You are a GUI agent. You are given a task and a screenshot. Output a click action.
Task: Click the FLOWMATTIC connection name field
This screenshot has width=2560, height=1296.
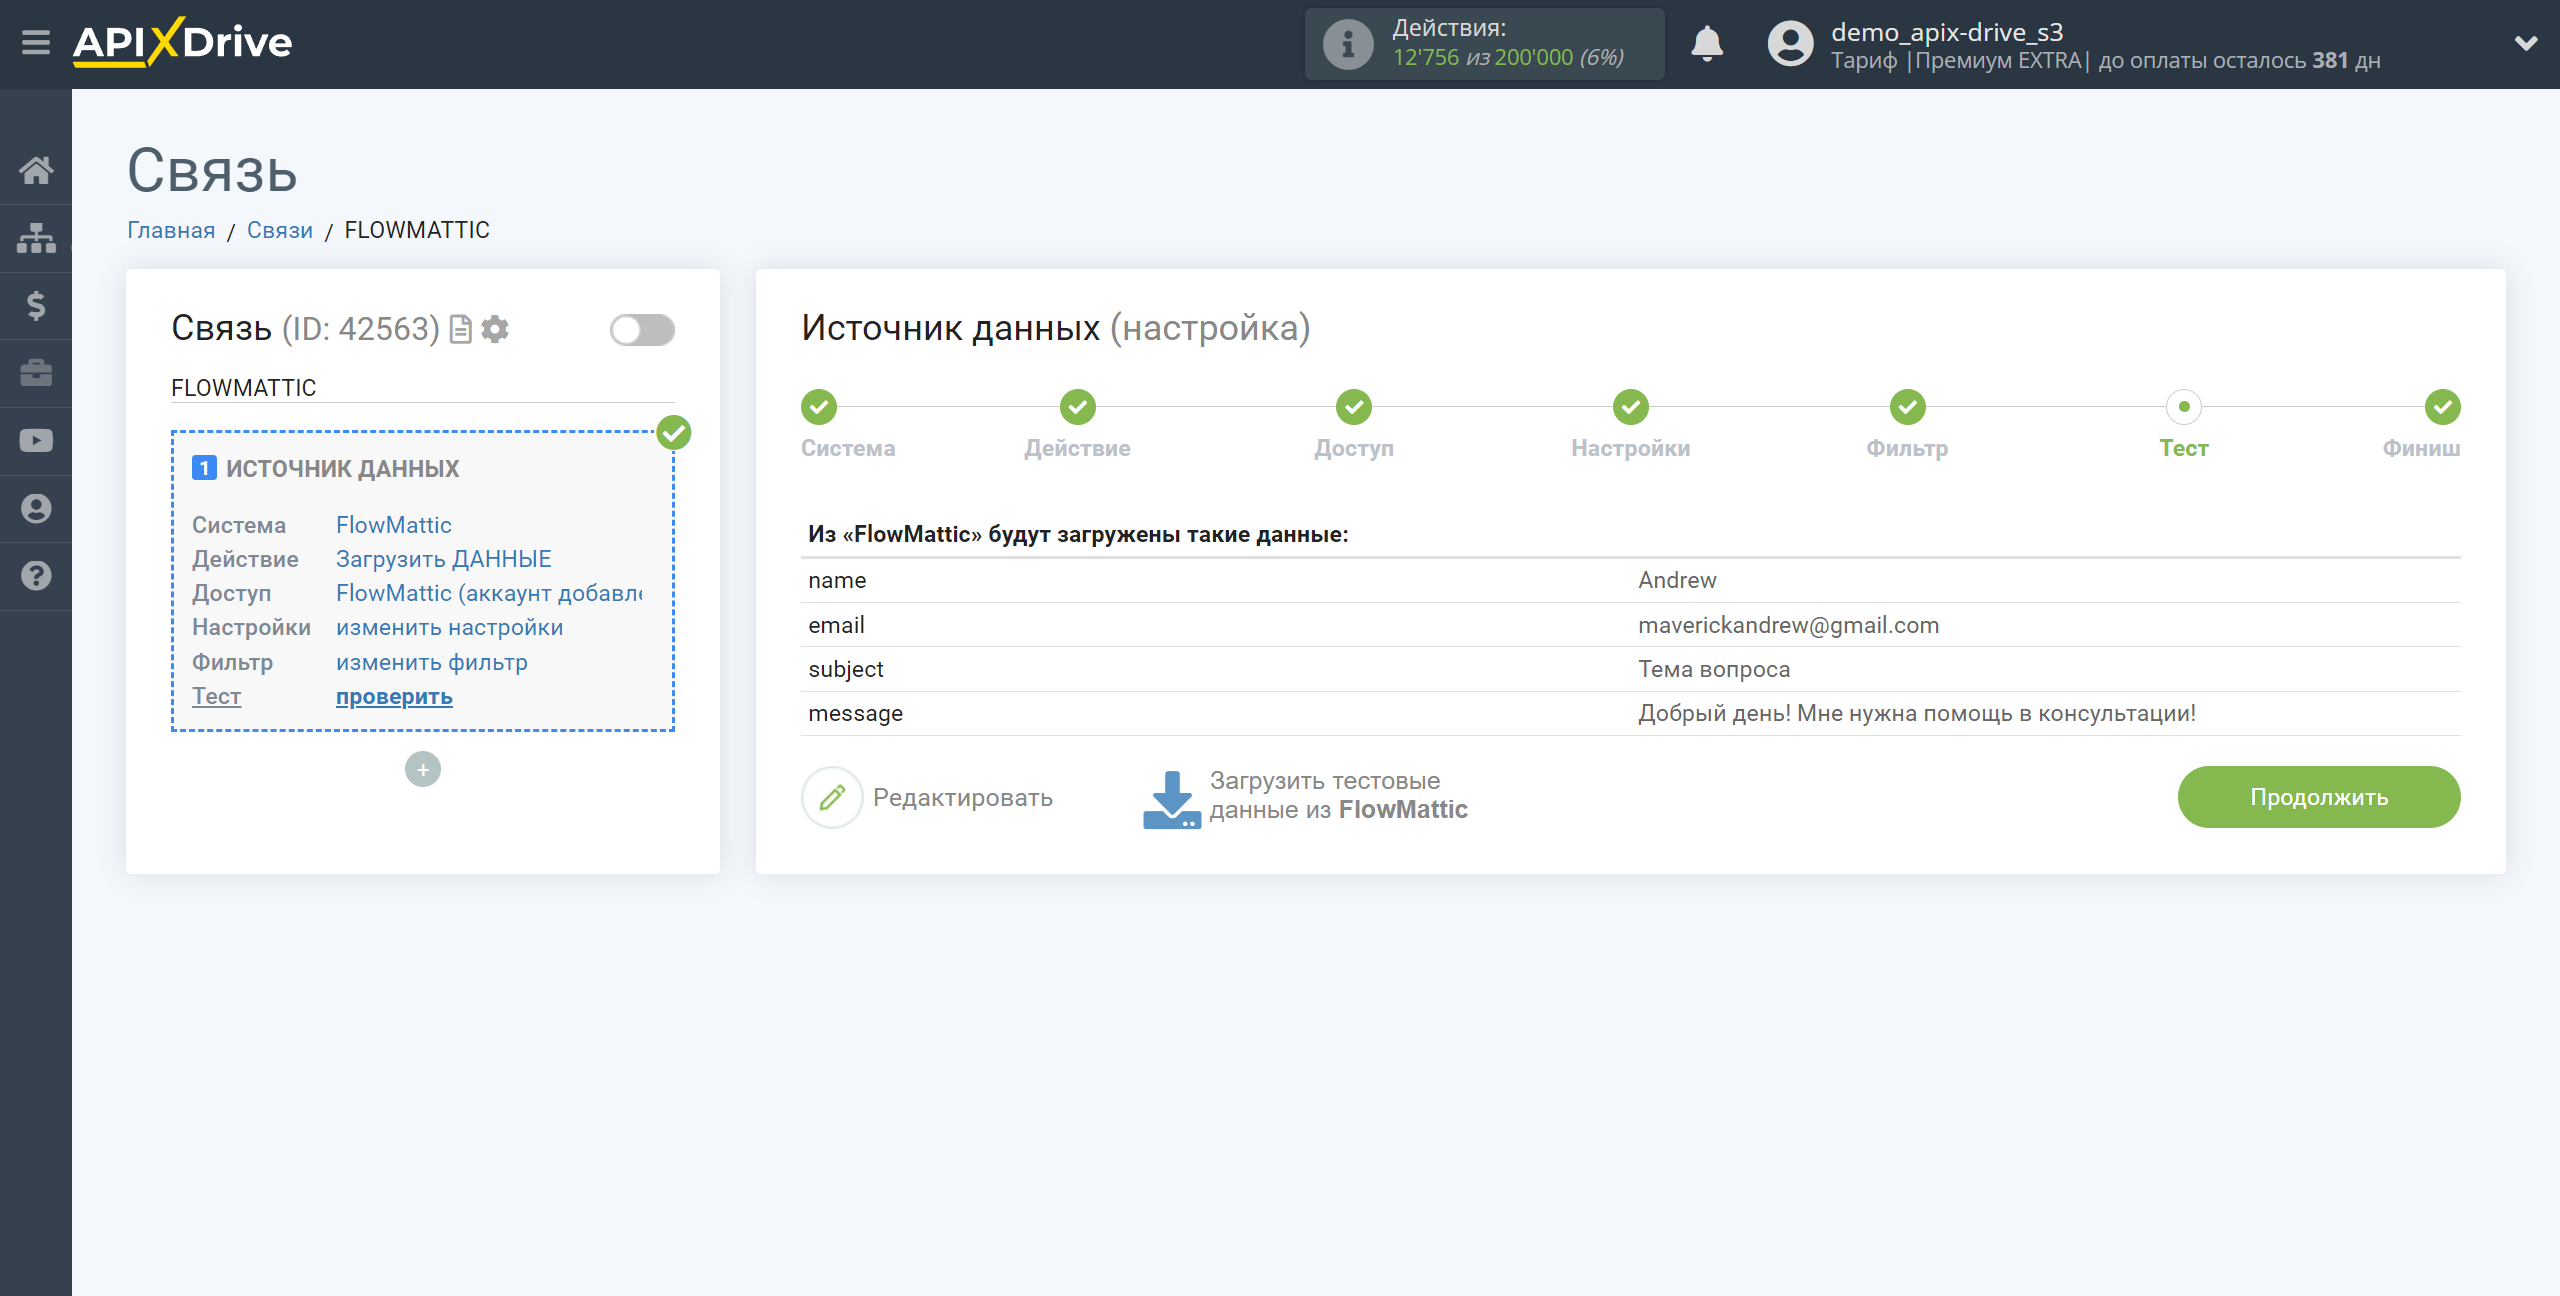423,387
